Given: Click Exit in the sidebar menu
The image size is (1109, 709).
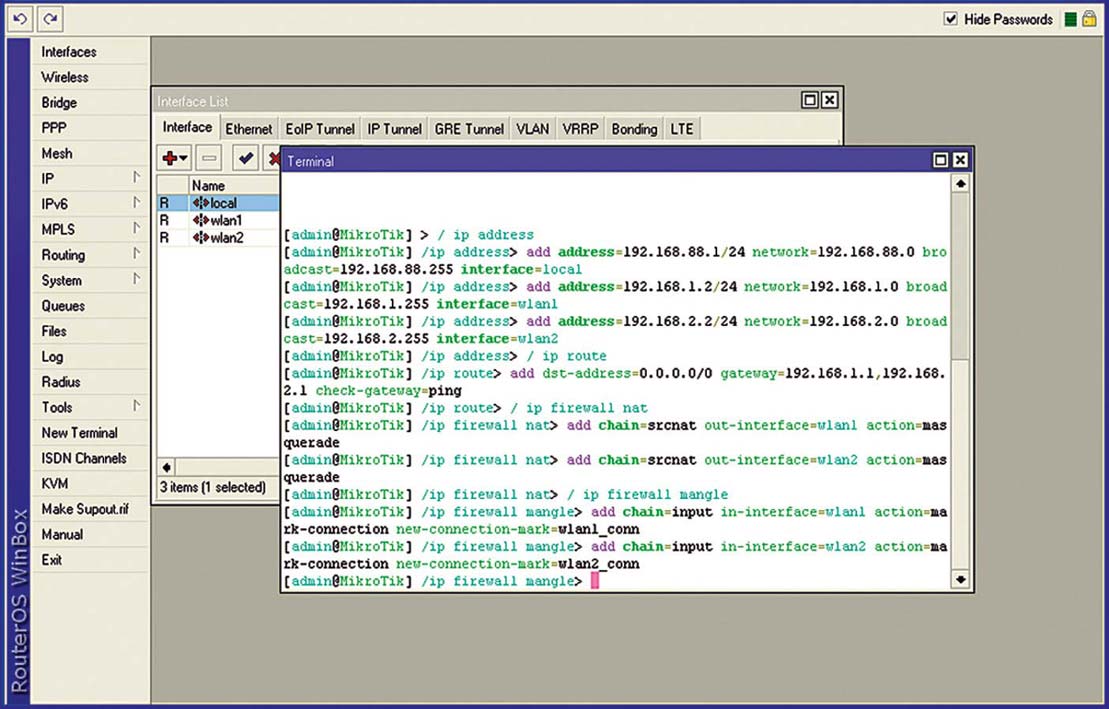Looking at the screenshot, I should (90, 560).
